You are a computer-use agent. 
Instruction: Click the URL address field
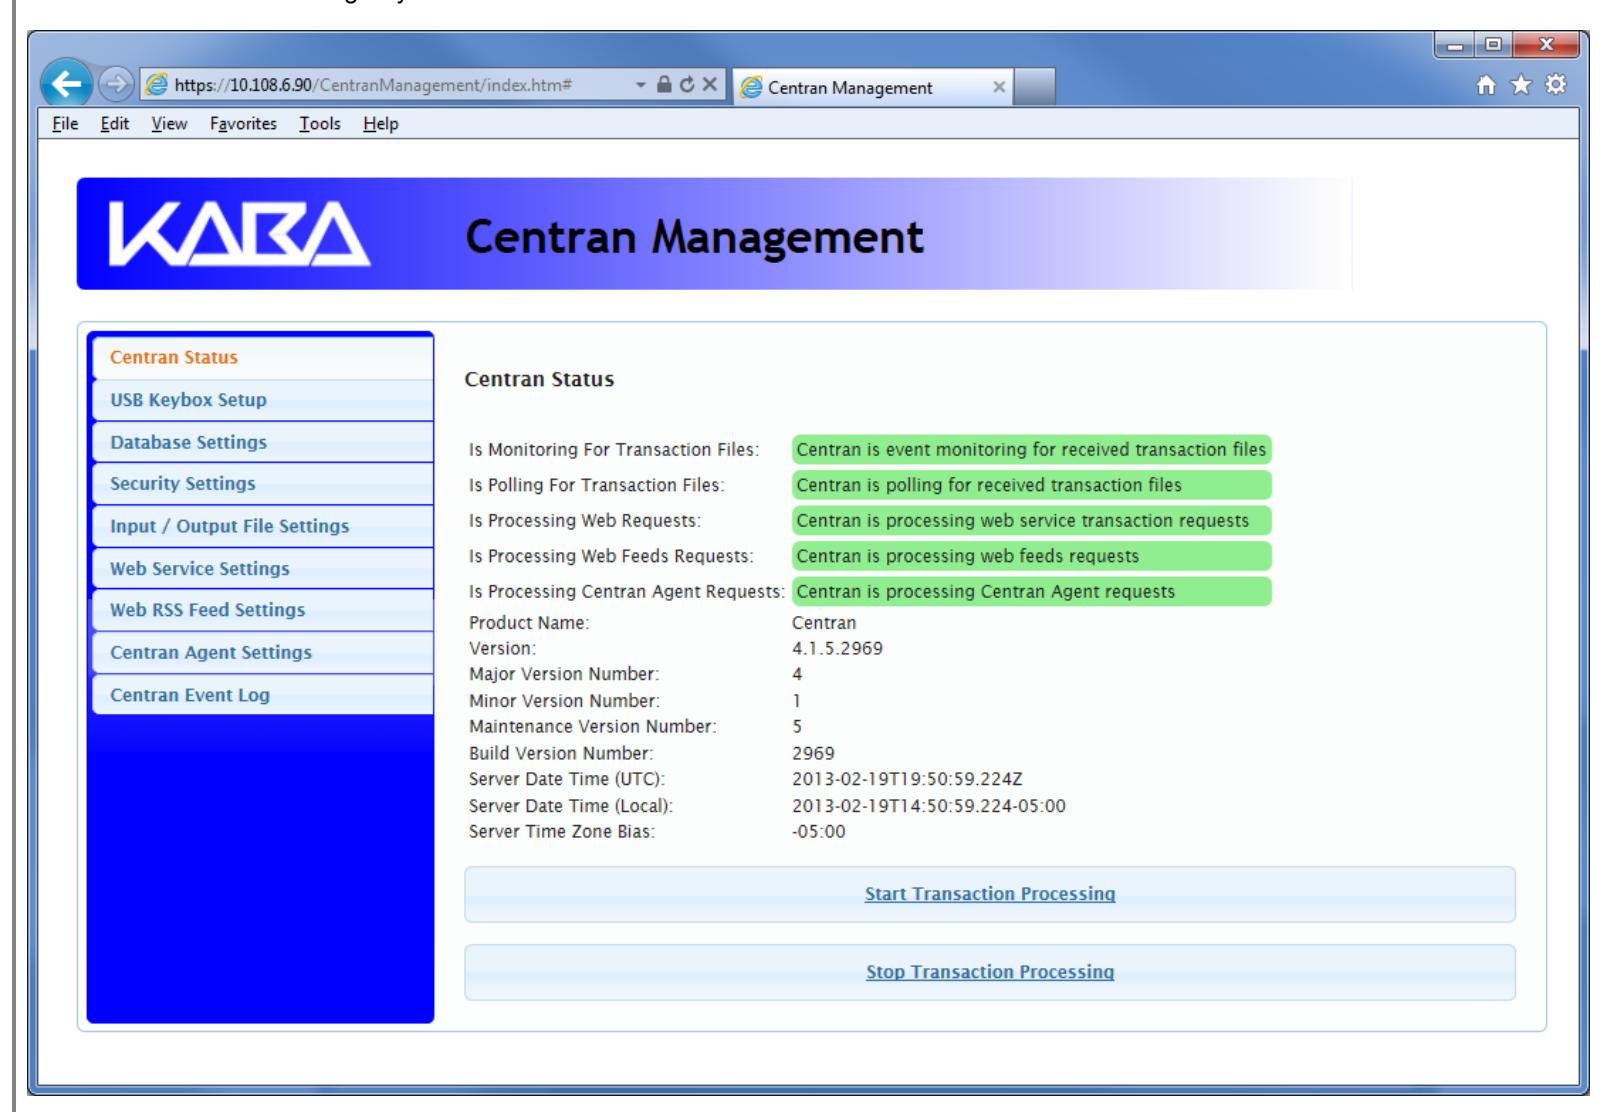coord(385,86)
